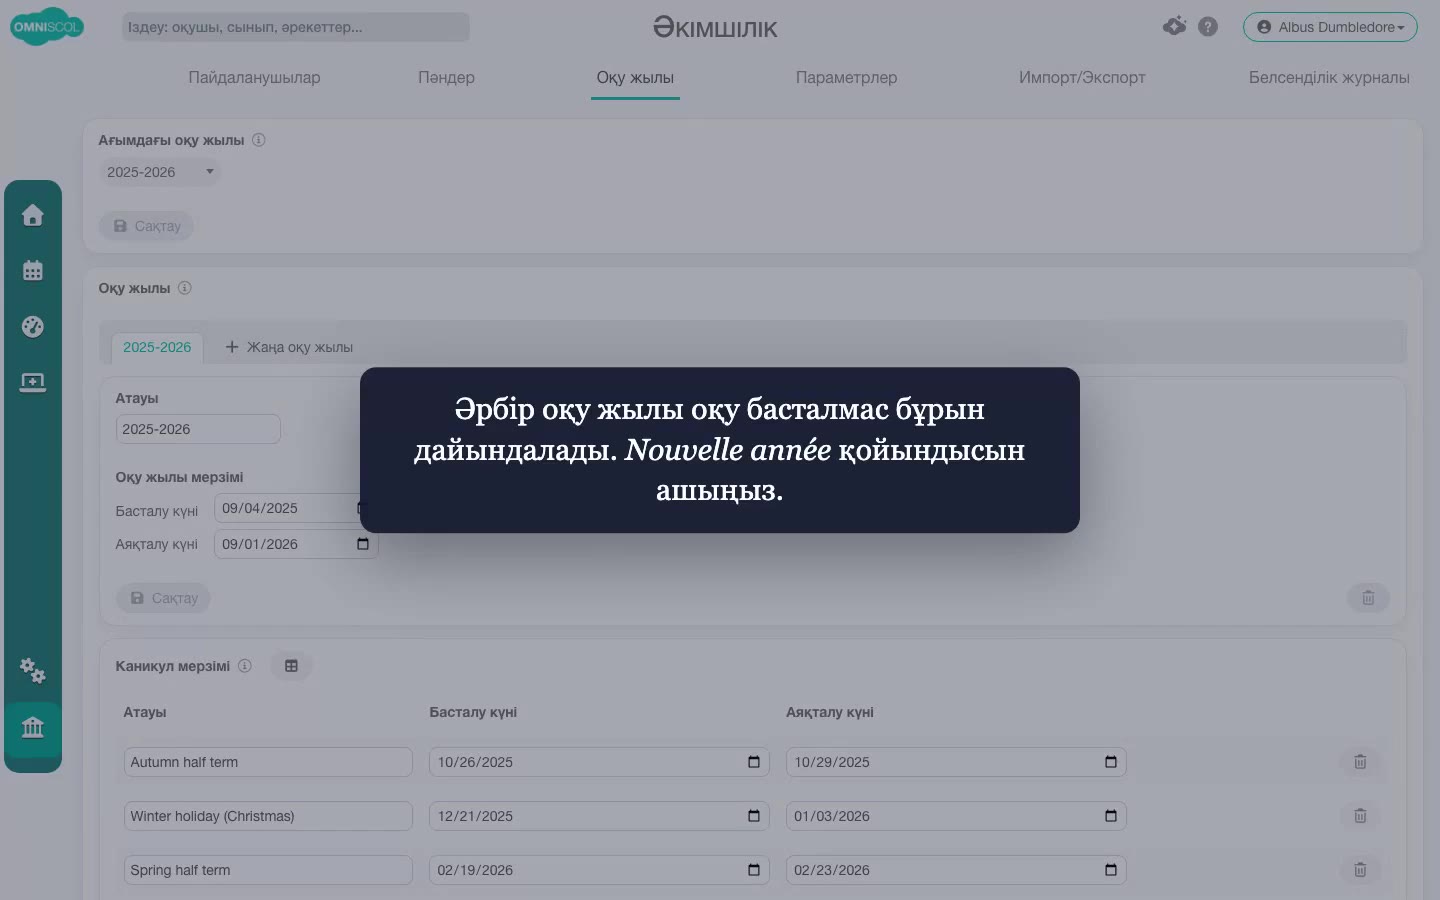Delete the Autumn half term row
Screen dimensions: 1440x900
click(1360, 762)
